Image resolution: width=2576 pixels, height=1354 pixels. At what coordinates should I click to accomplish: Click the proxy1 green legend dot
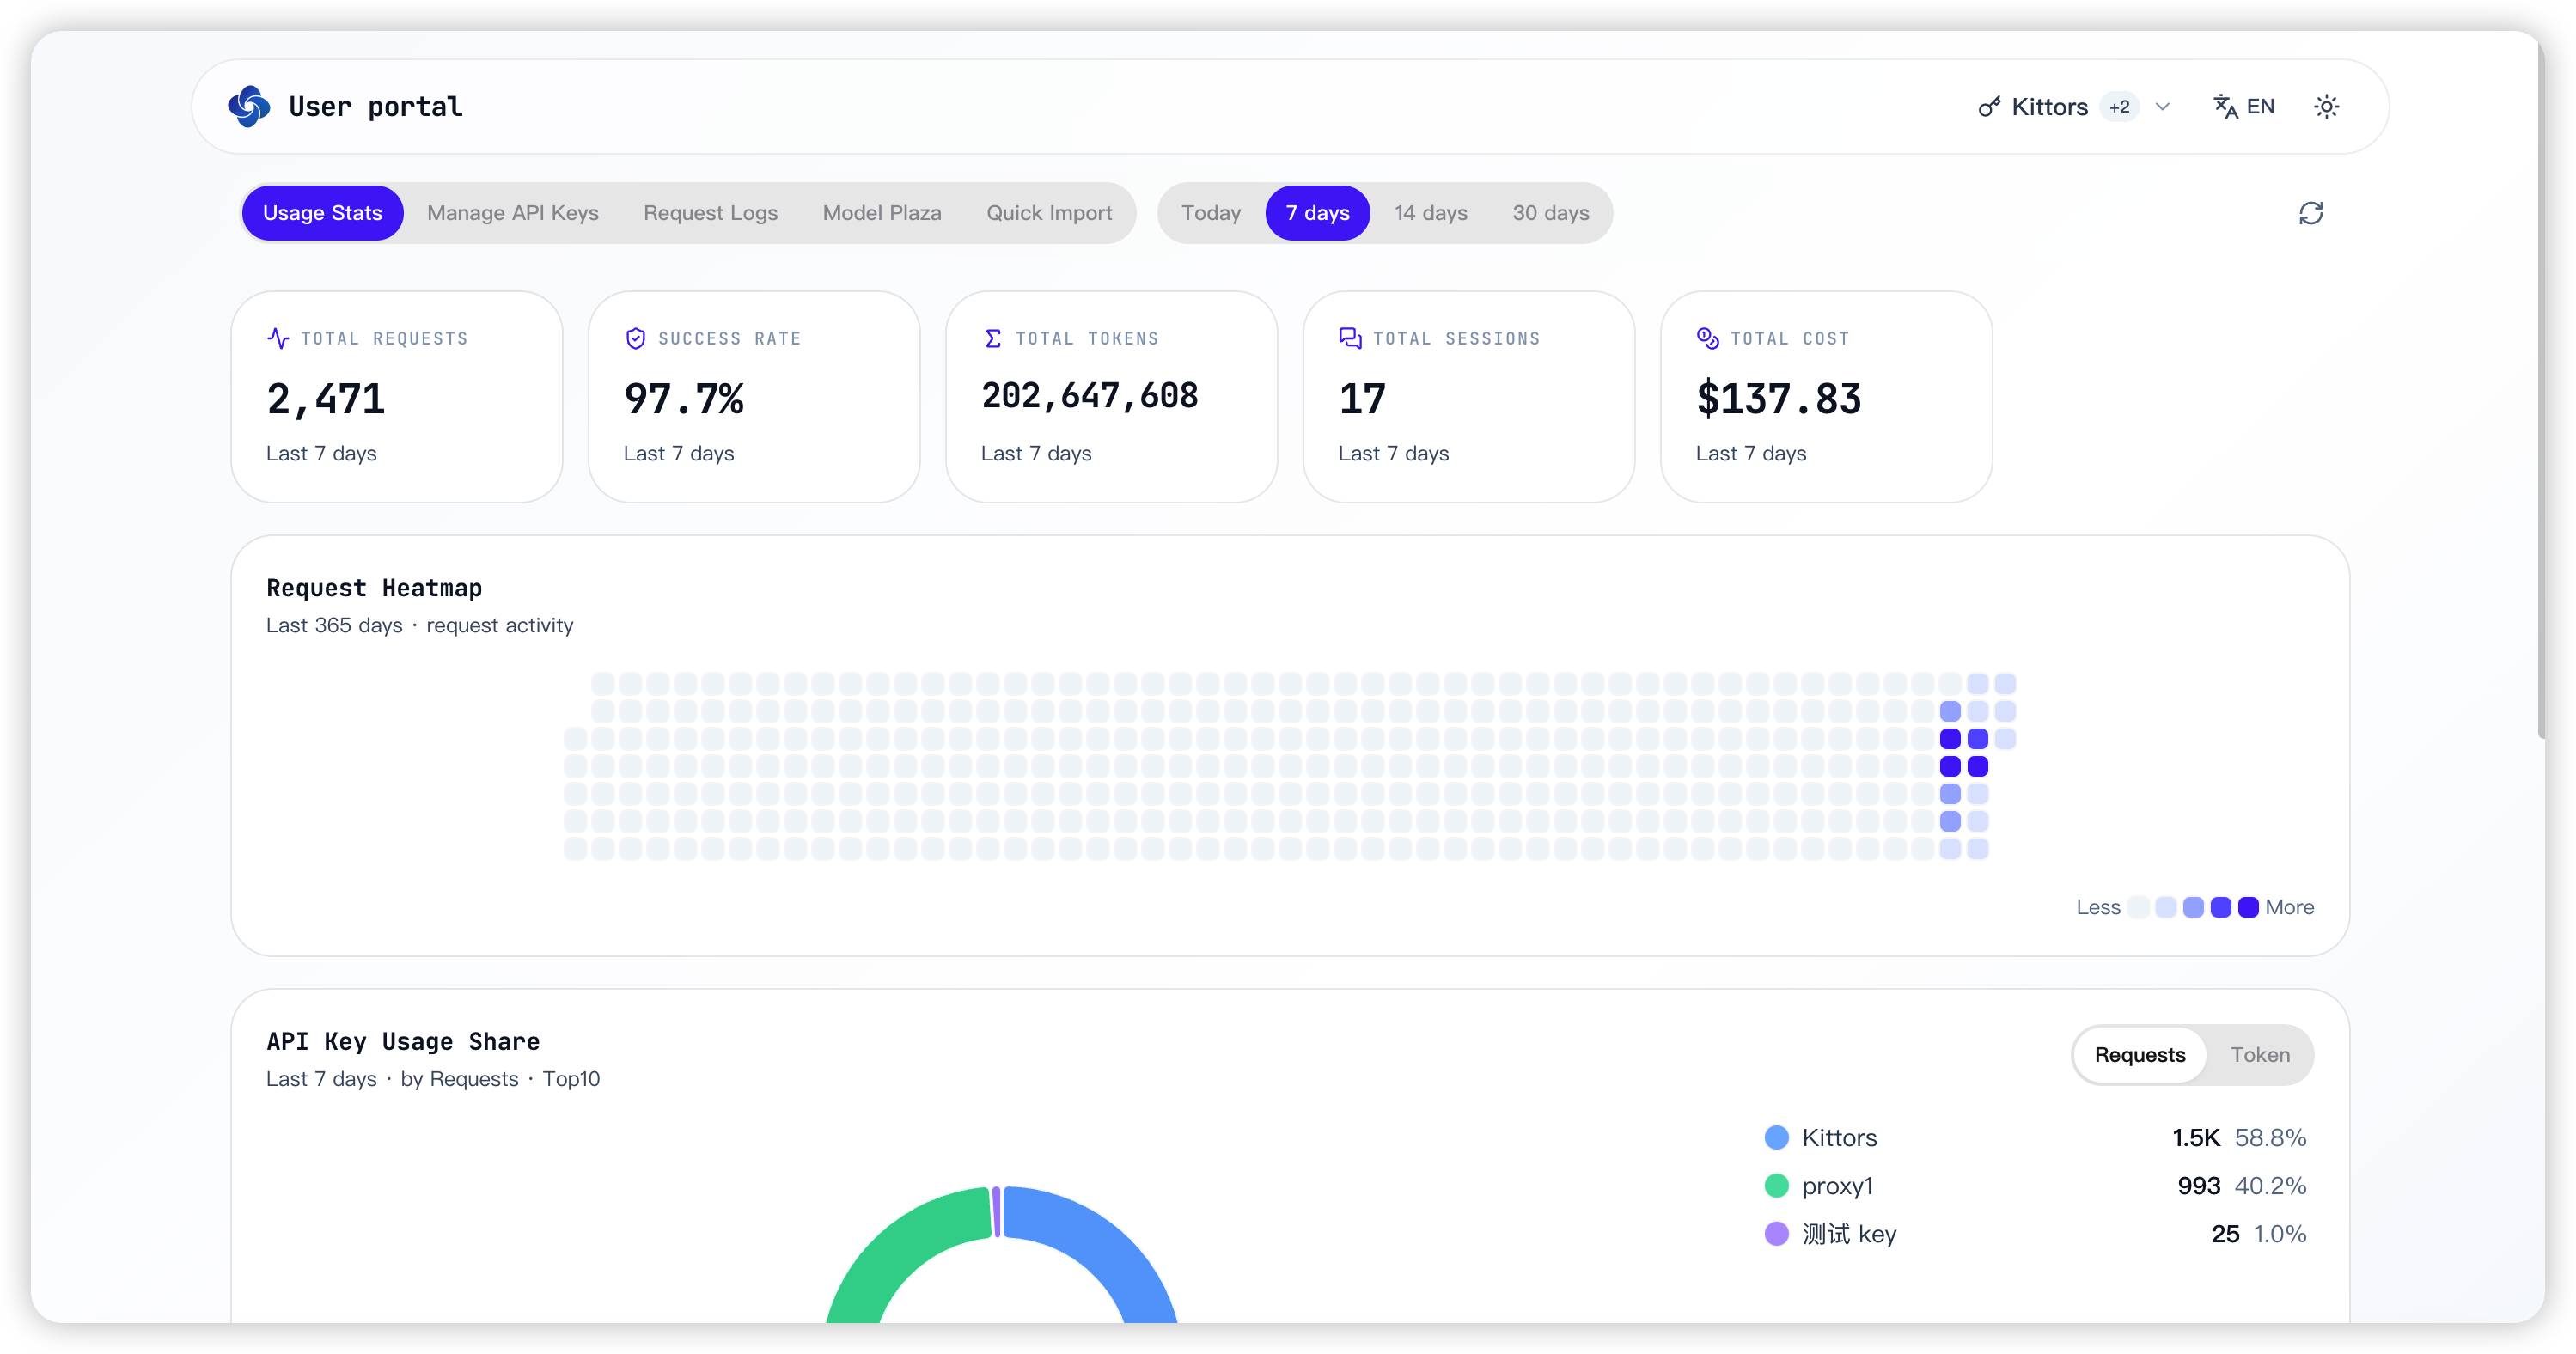point(1776,1185)
